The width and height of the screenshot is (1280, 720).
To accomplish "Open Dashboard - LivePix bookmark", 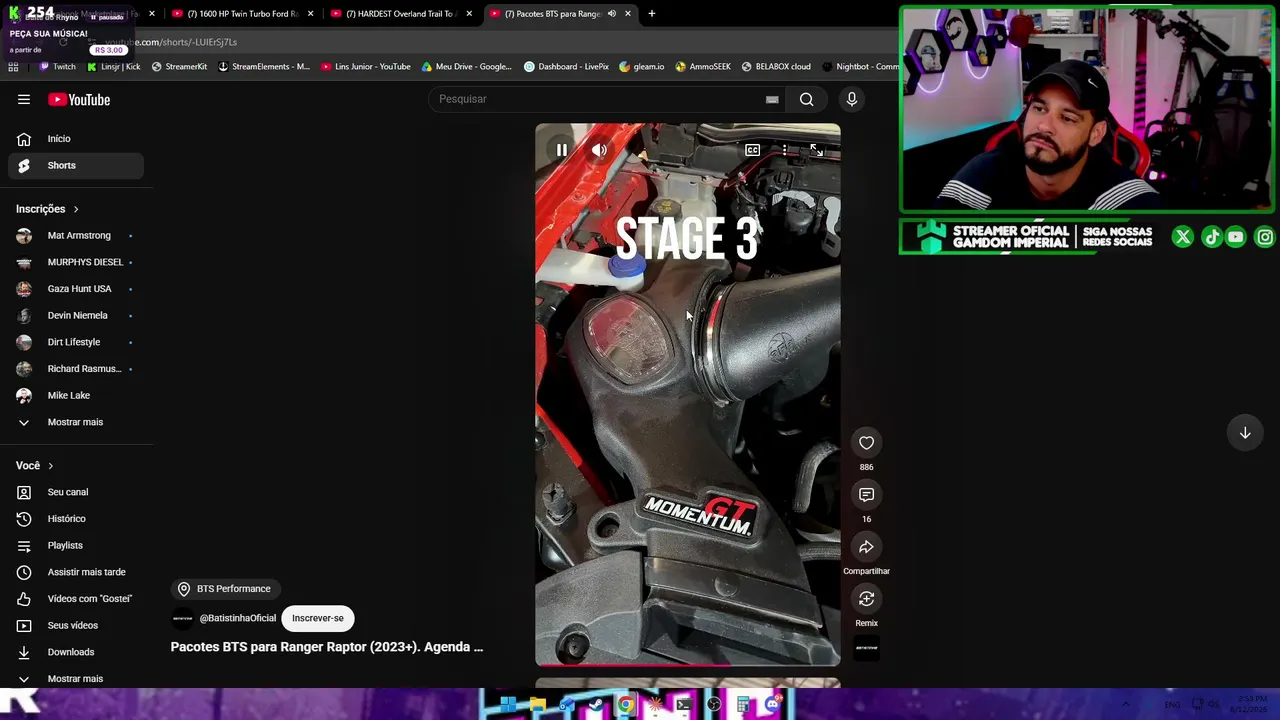I will (566, 67).
